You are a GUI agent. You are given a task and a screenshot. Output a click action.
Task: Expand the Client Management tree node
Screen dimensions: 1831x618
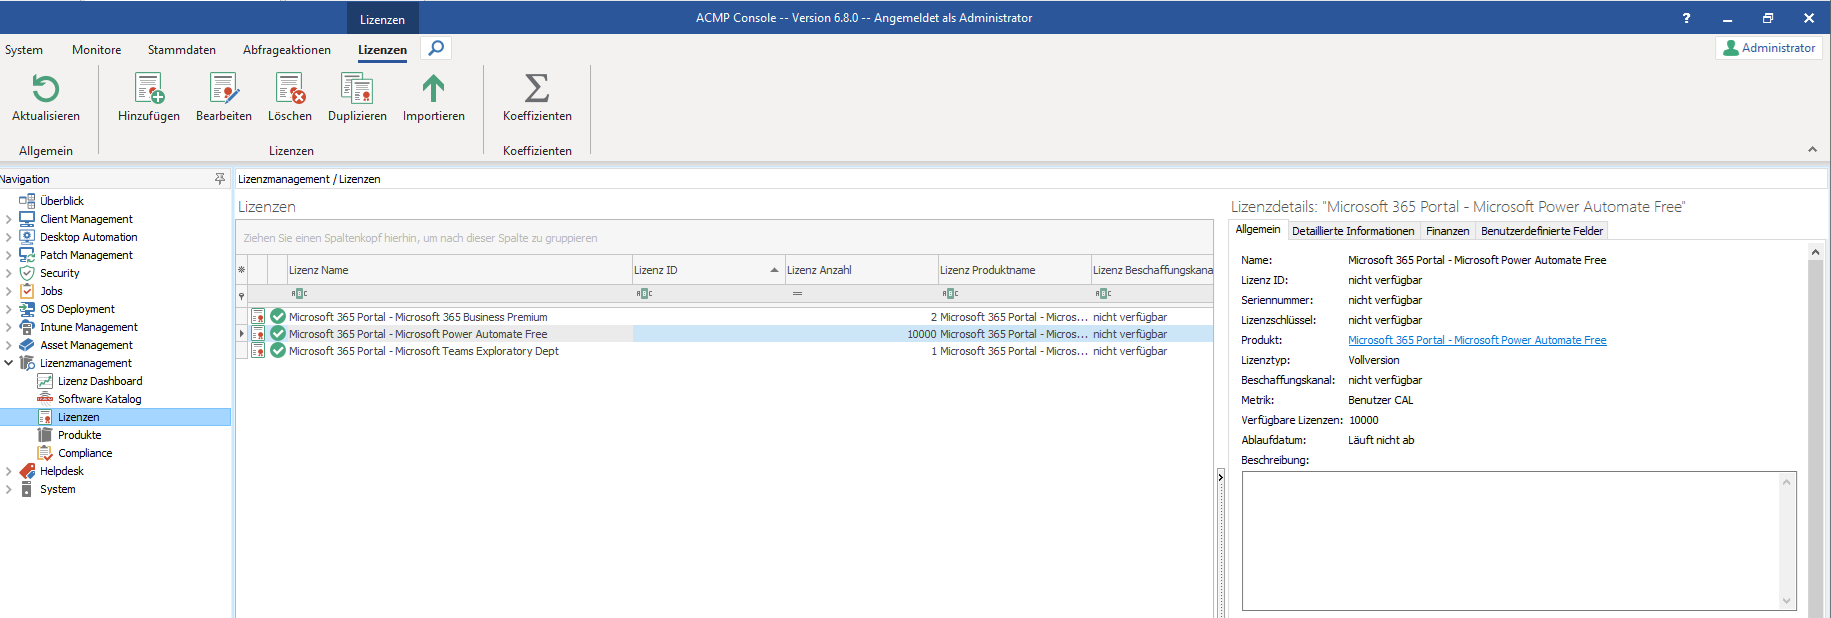coord(9,219)
